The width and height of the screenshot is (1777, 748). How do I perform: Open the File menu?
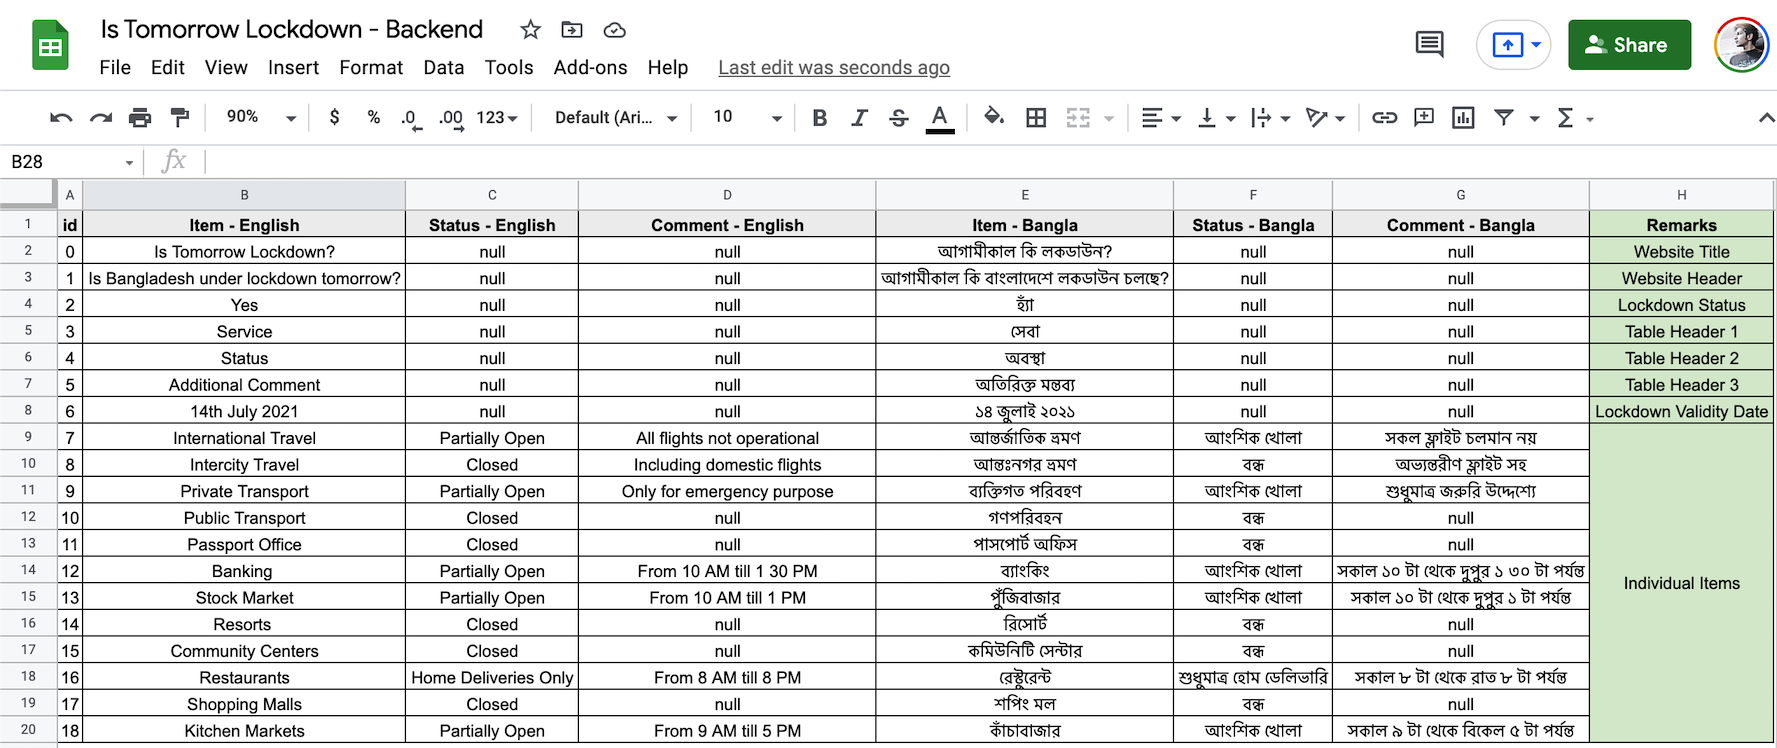(x=115, y=68)
